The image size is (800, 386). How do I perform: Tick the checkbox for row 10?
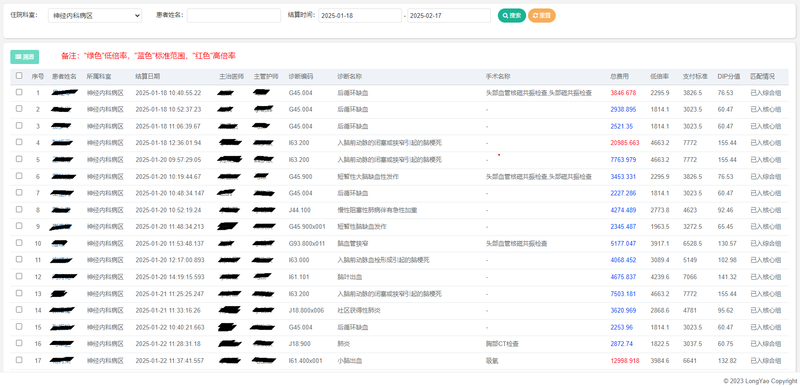tap(19, 243)
